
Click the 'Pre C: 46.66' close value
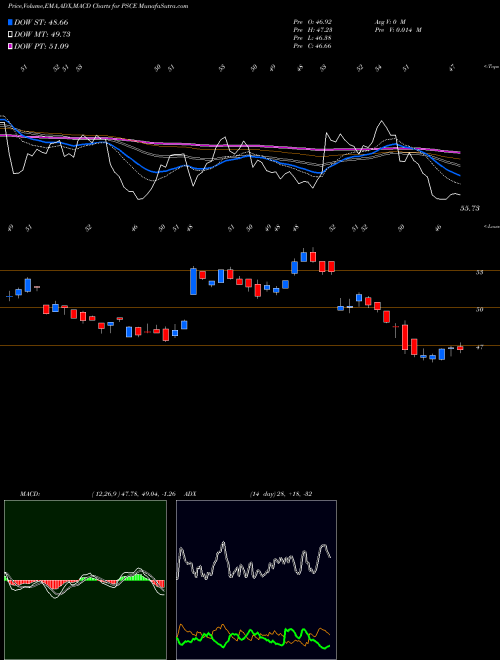tap(313, 46)
